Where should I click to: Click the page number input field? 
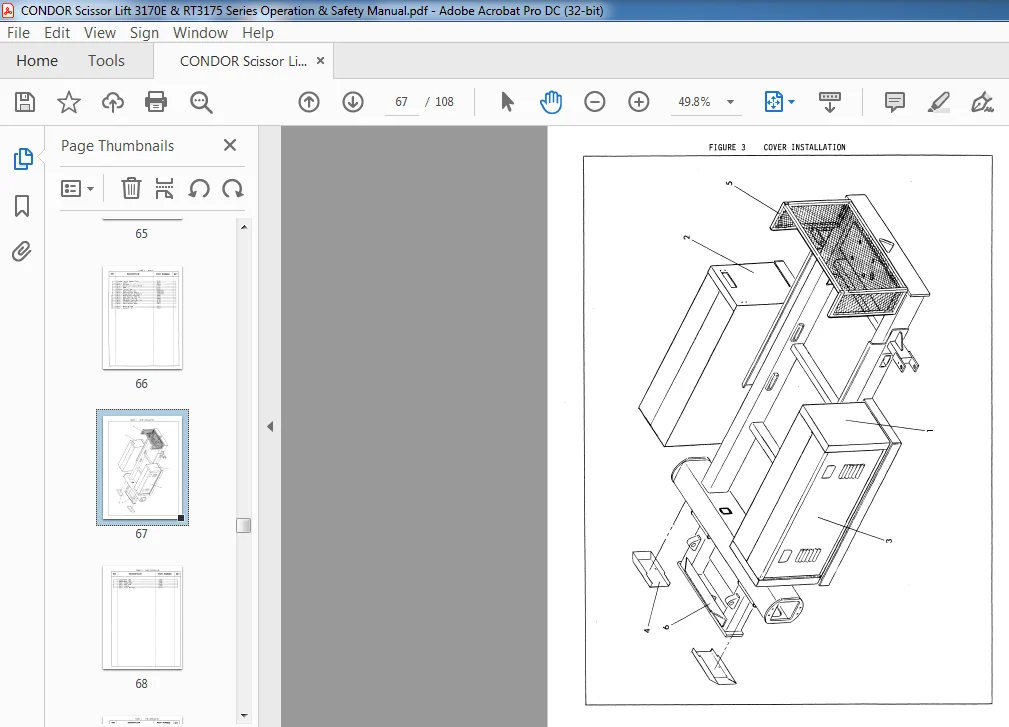[402, 102]
